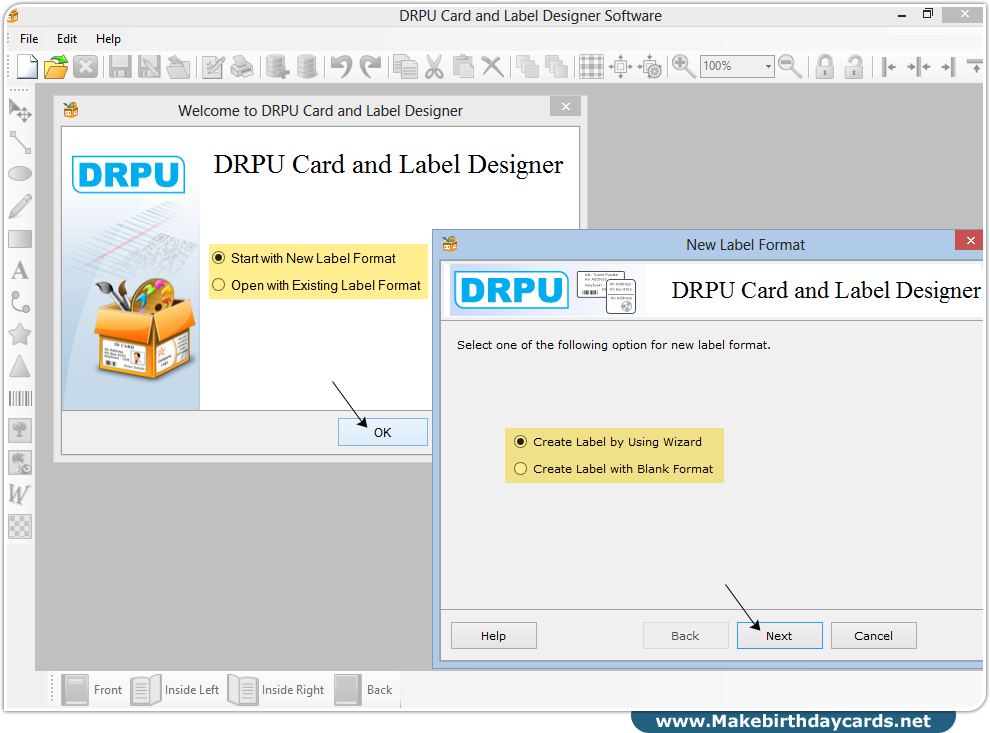990x733 pixels.
Task: Select the Line drawing tool
Action: point(20,143)
